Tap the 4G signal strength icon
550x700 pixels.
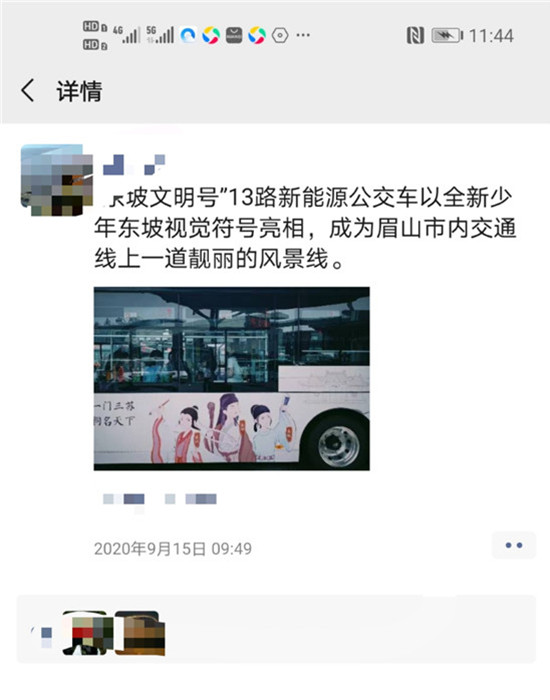click(126, 34)
